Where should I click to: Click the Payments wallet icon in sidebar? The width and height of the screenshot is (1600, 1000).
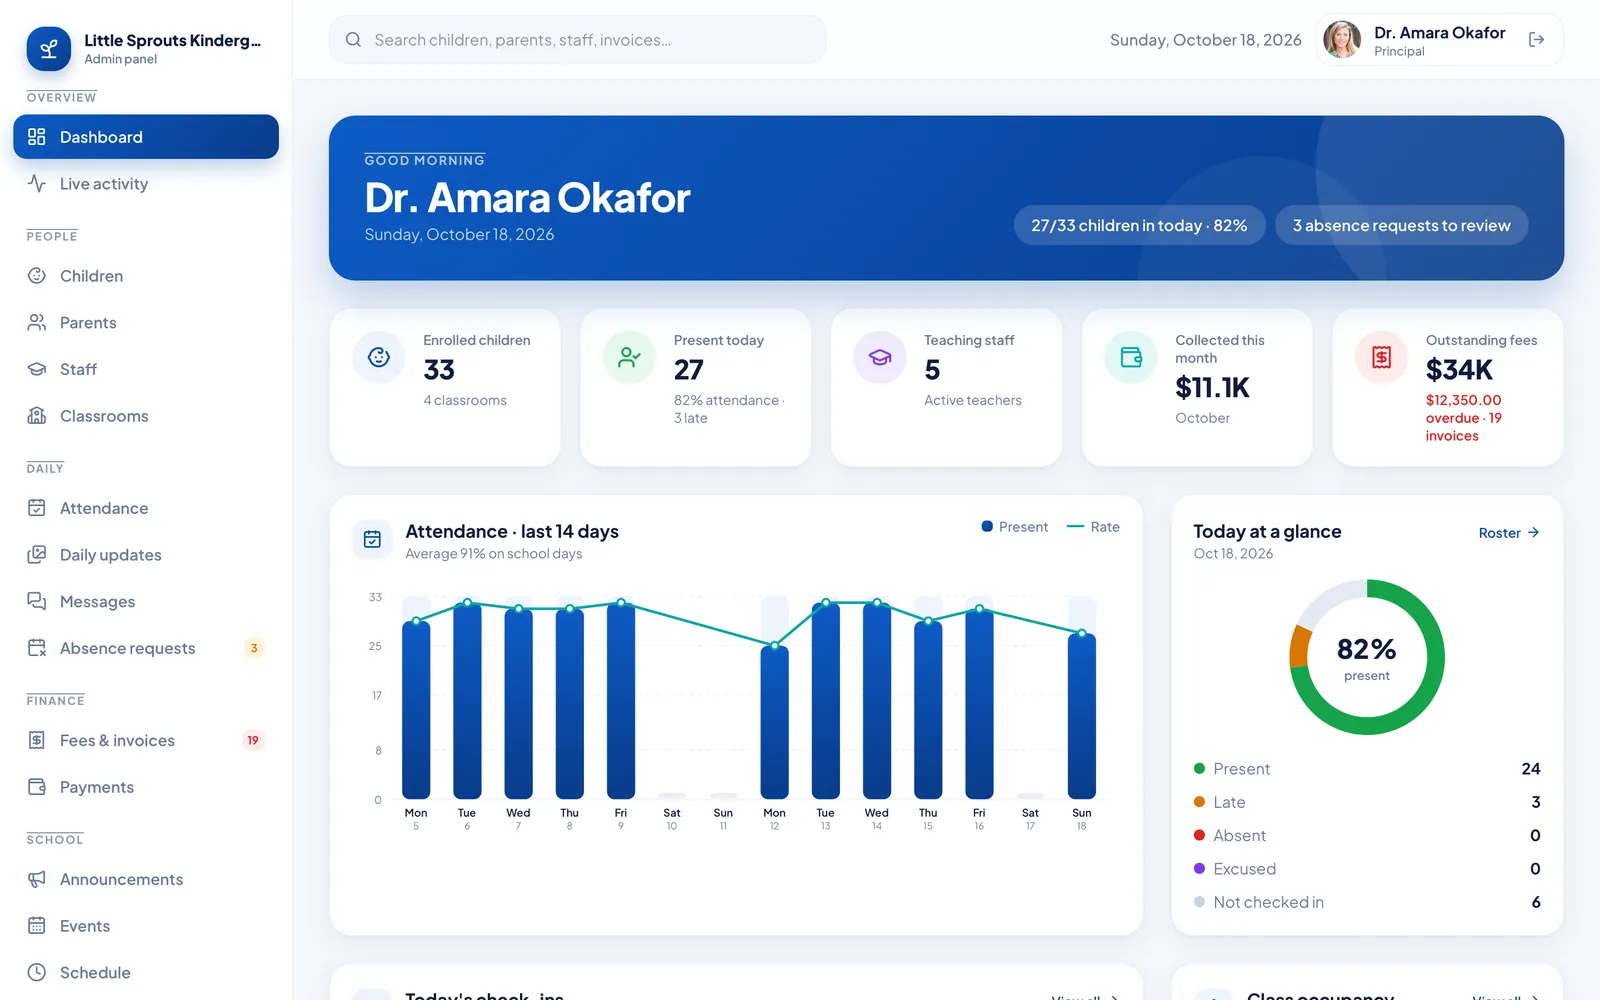[37, 787]
